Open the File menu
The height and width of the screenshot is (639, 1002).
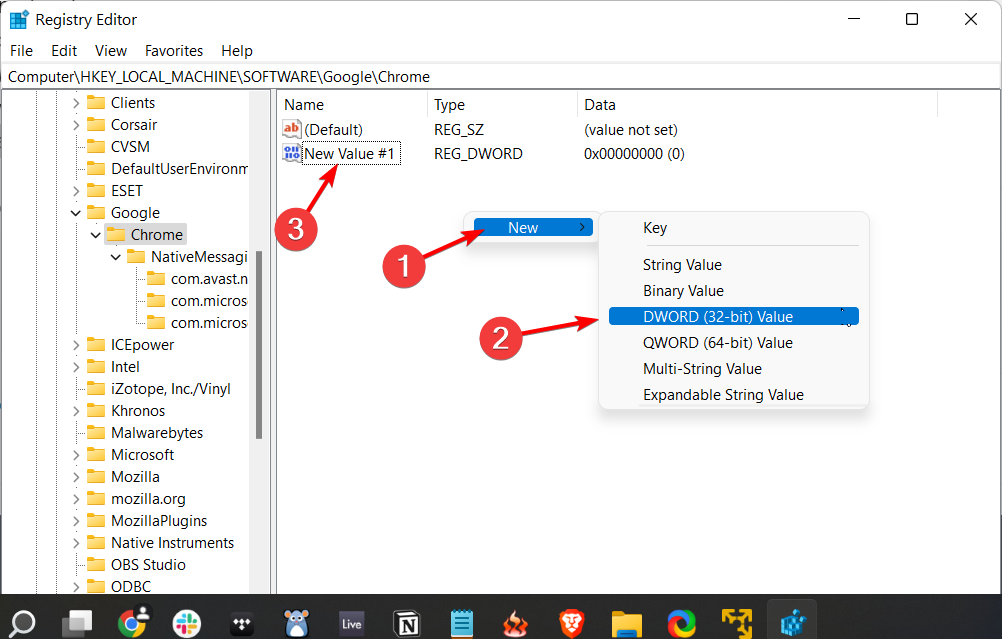pyautogui.click(x=21, y=50)
